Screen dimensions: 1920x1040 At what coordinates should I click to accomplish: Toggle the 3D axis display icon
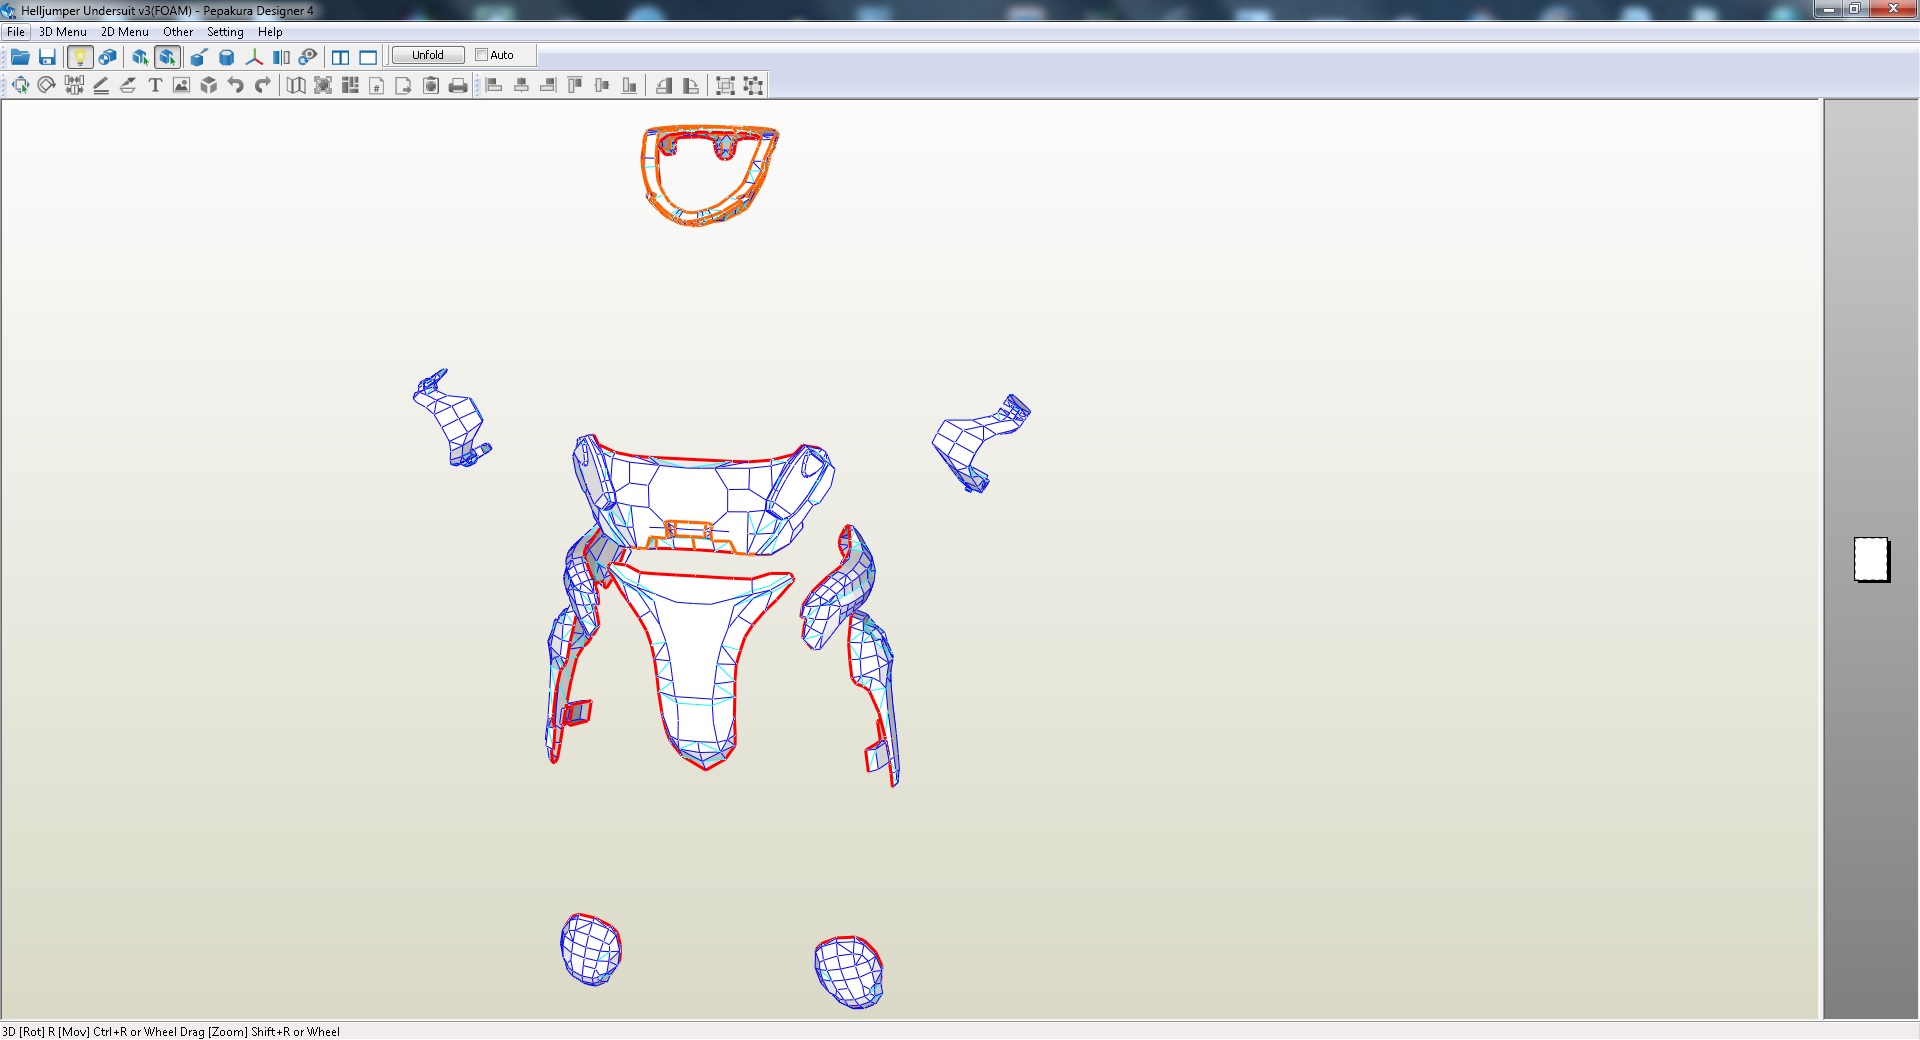254,57
